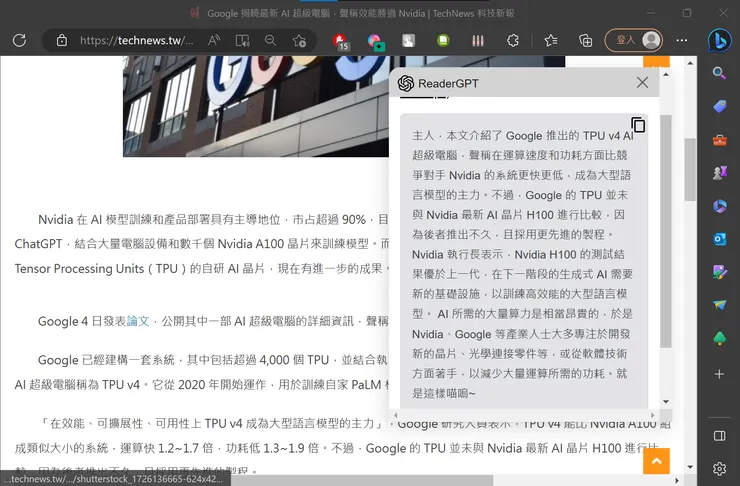The width and height of the screenshot is (740, 486).
Task: Click the technews.tw address bar
Action: pos(136,41)
